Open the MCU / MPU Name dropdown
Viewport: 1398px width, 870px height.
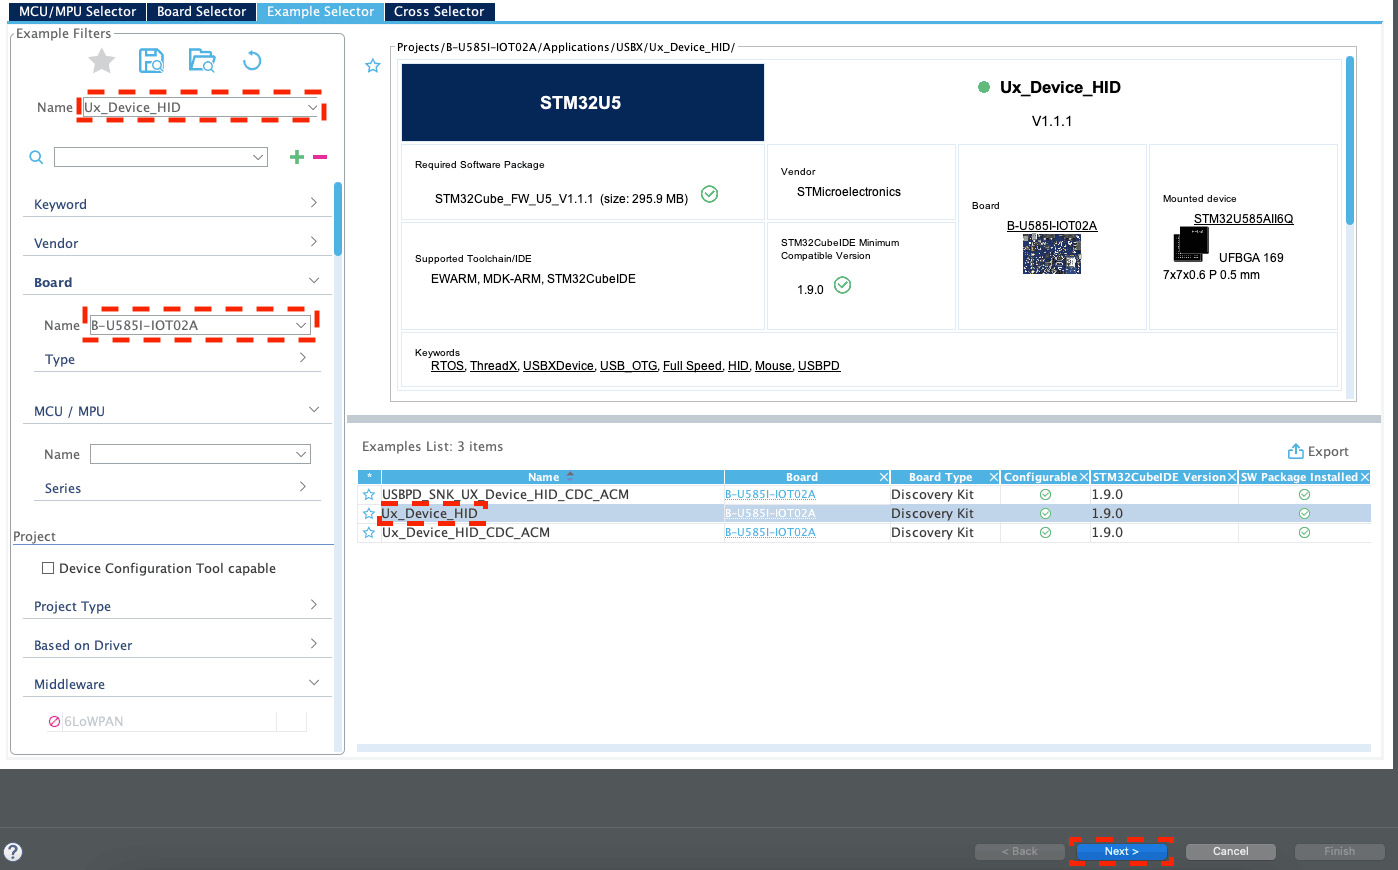pos(300,454)
